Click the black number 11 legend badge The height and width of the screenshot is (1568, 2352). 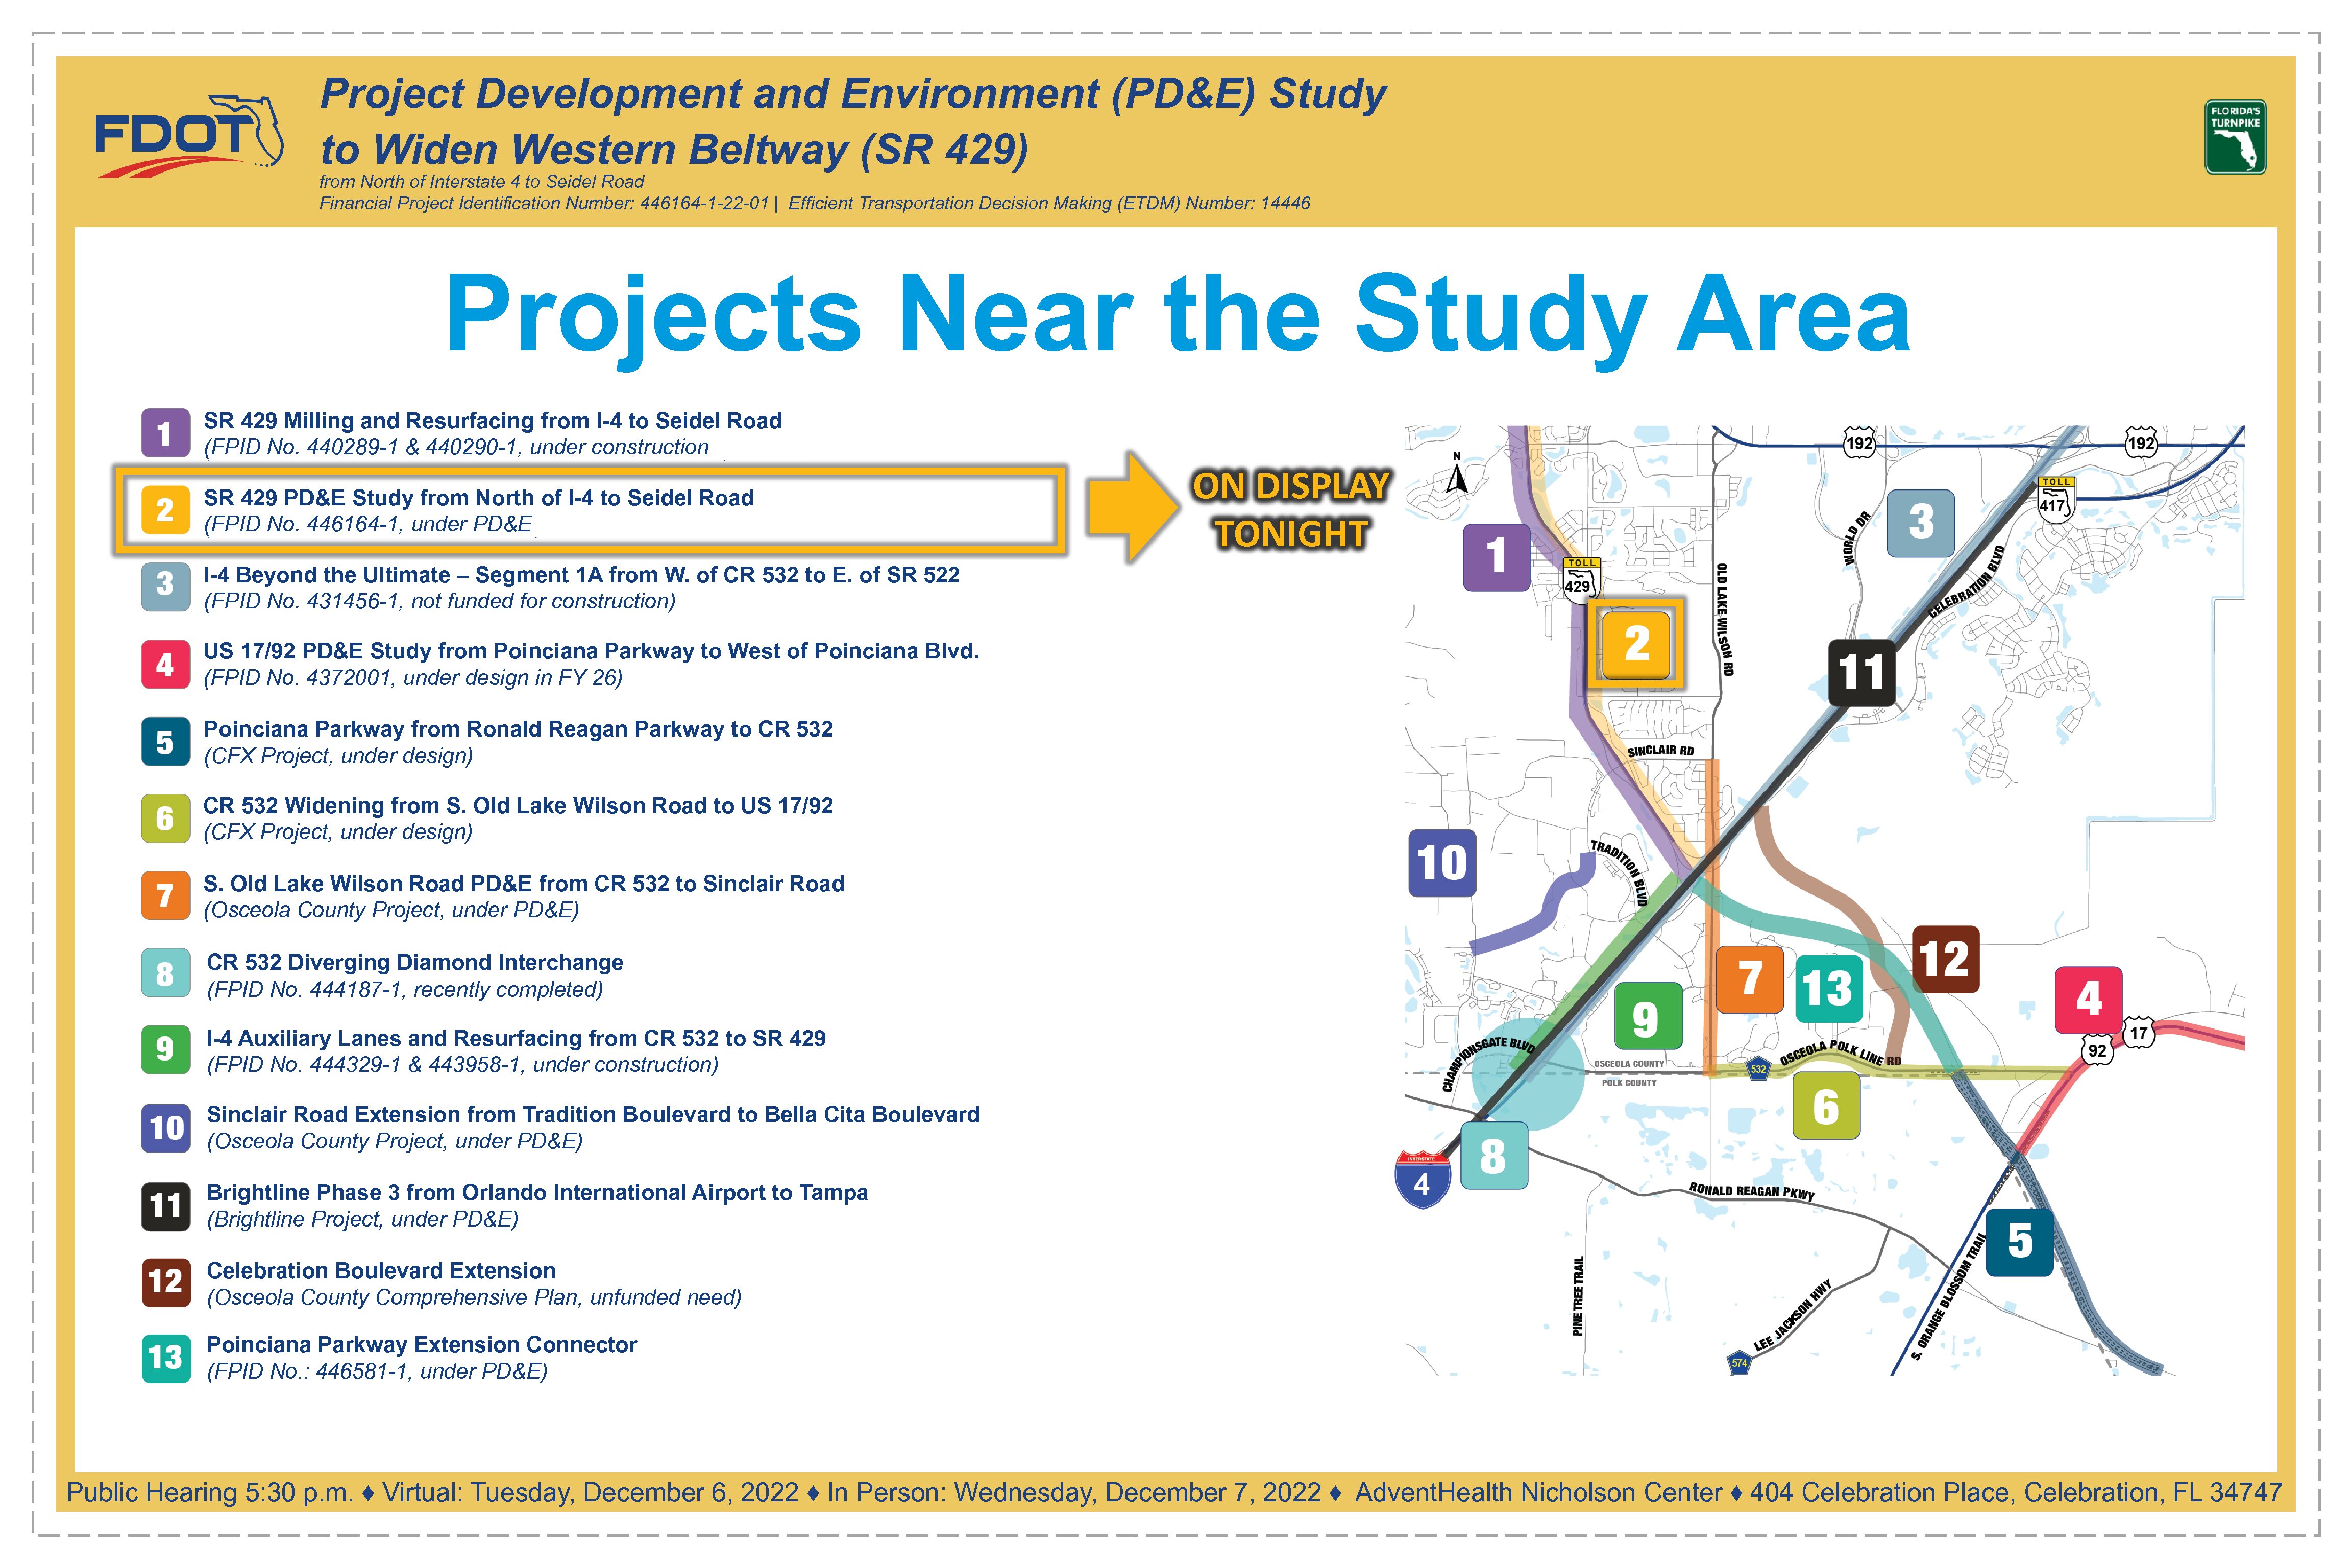point(165,1205)
